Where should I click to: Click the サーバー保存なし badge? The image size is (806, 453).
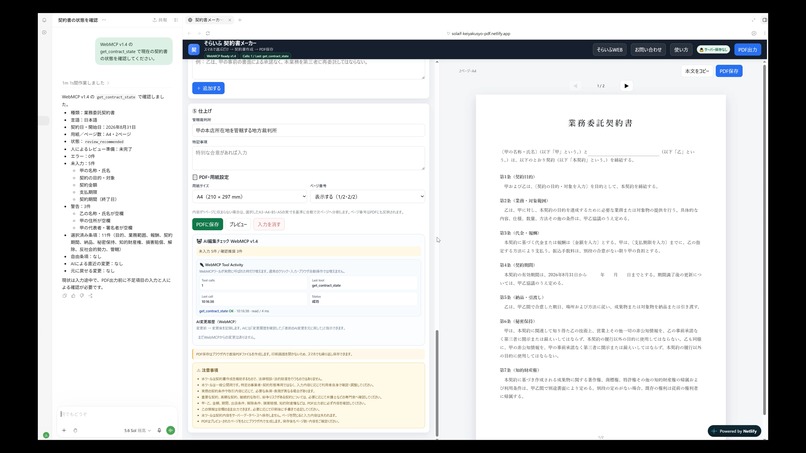click(x=713, y=50)
